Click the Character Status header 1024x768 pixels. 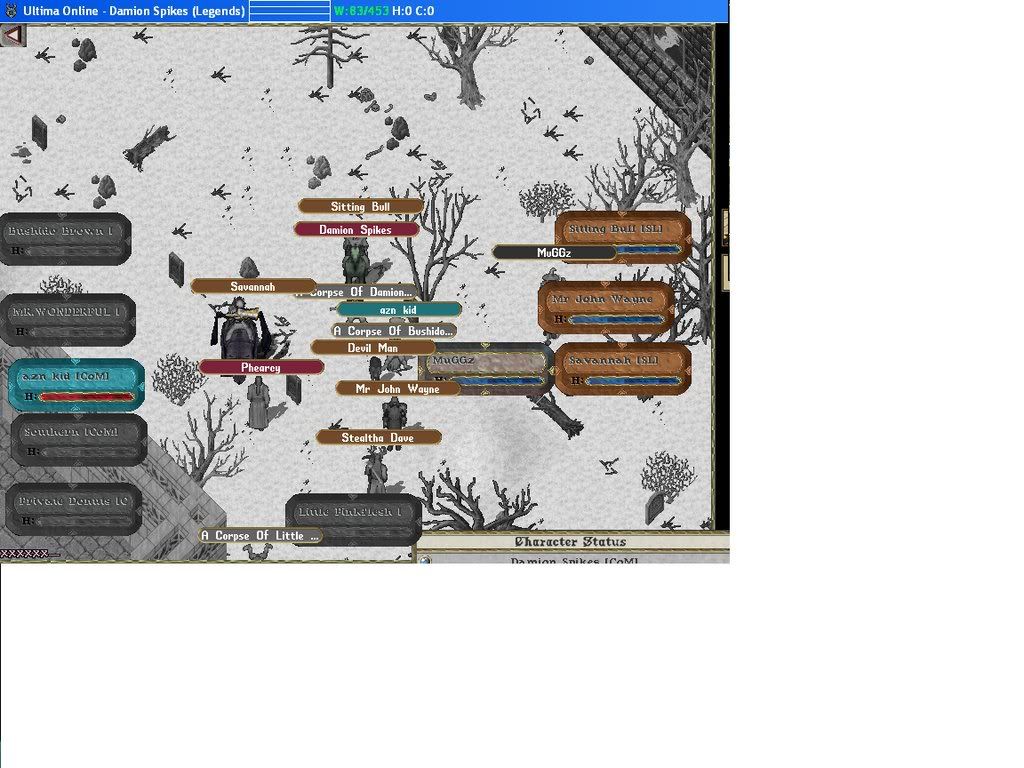(570, 541)
